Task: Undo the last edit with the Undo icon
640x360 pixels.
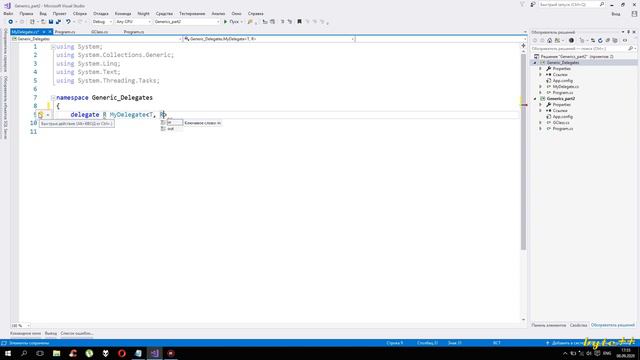Action: click(68, 22)
